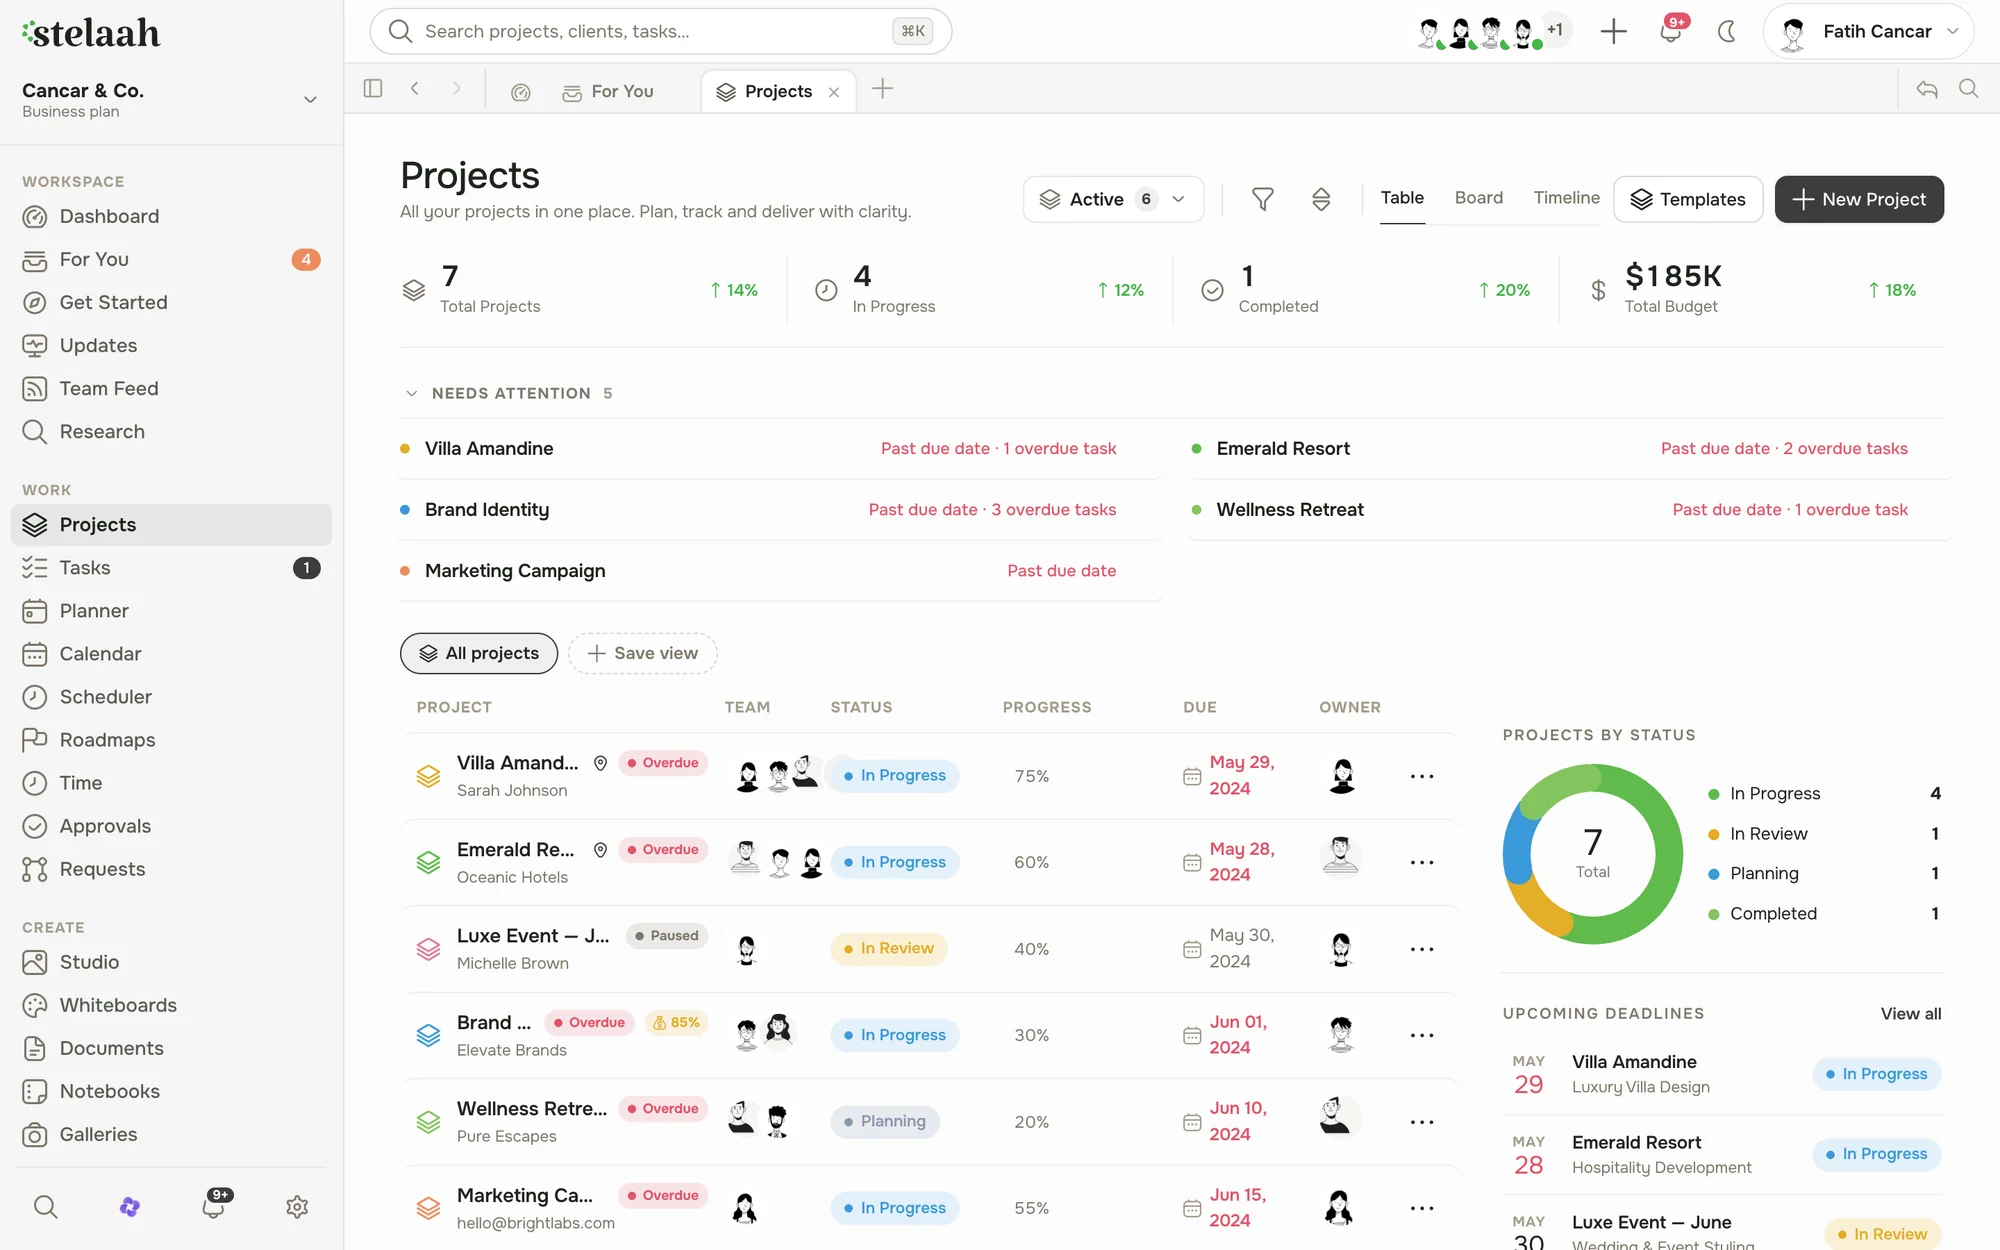The height and width of the screenshot is (1250, 2000).
Task: Toggle dark mode moon icon
Action: [x=1727, y=31]
